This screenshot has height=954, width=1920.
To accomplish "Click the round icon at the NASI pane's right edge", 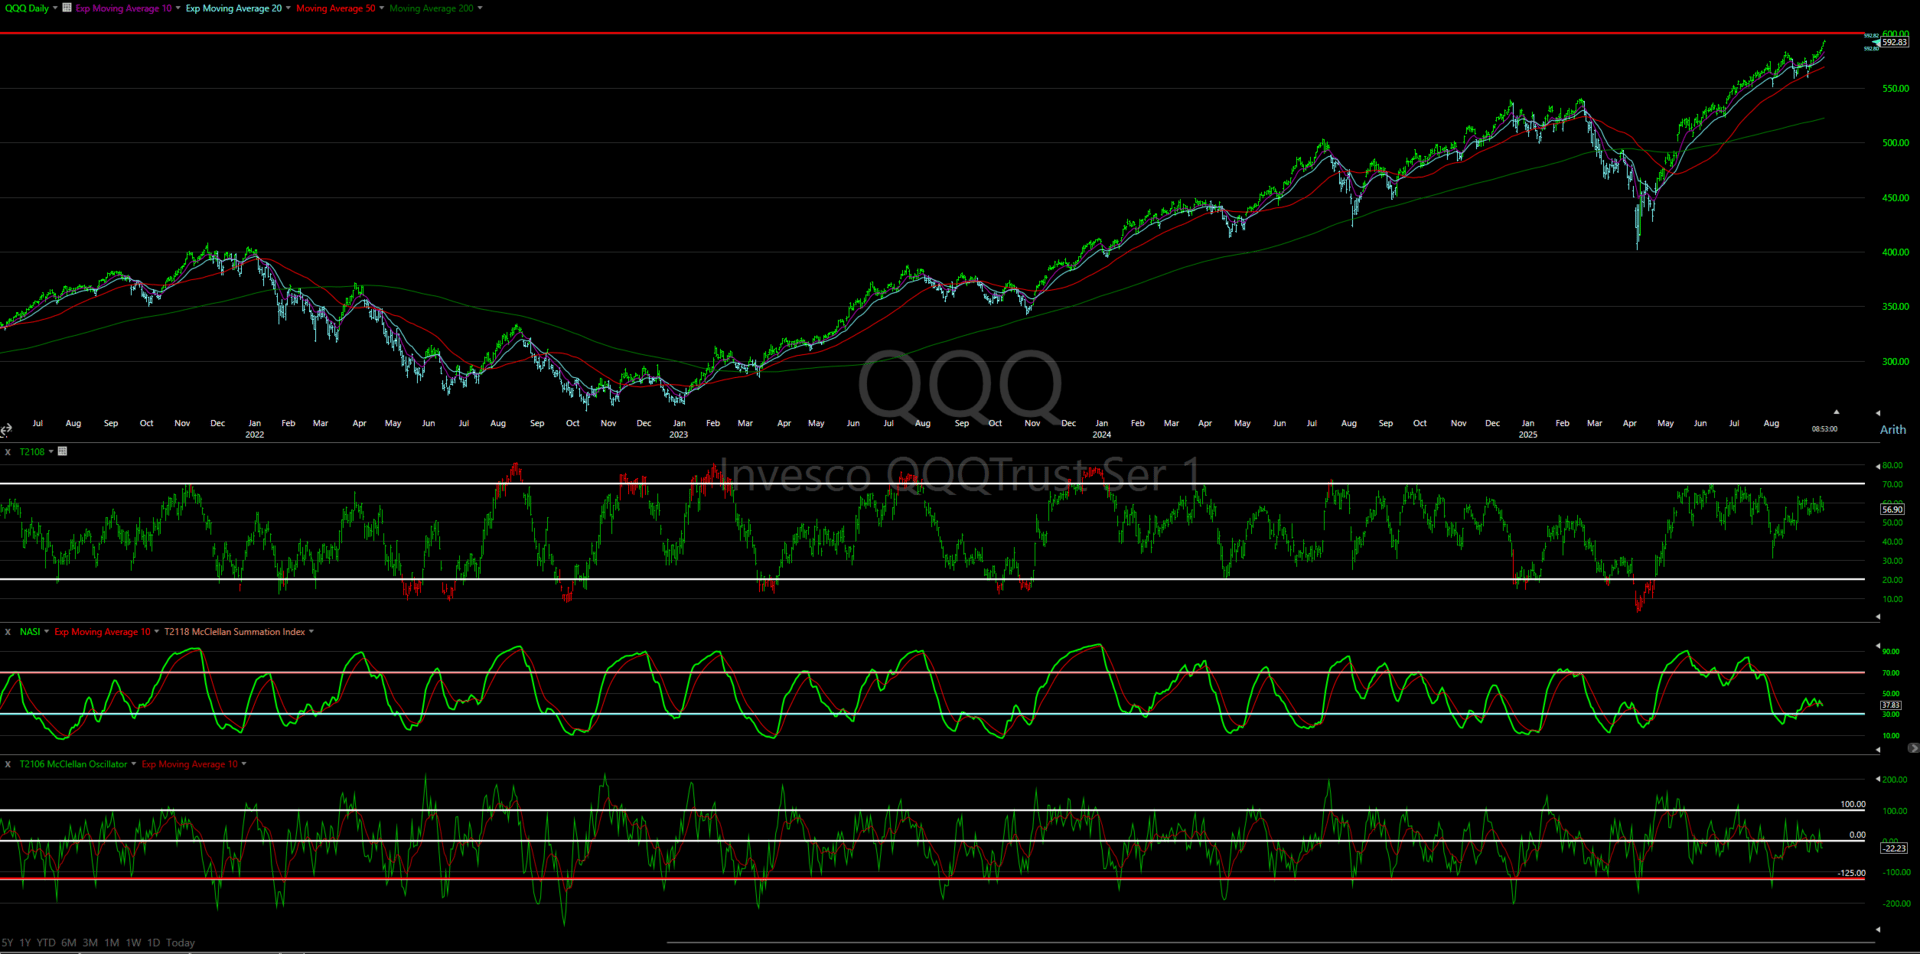I will 1913,748.
